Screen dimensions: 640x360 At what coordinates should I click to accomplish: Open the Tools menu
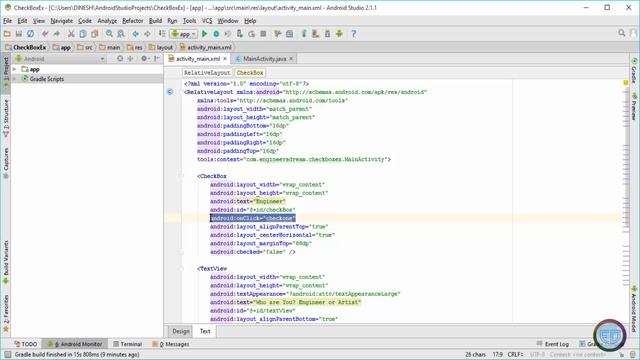(x=189, y=21)
